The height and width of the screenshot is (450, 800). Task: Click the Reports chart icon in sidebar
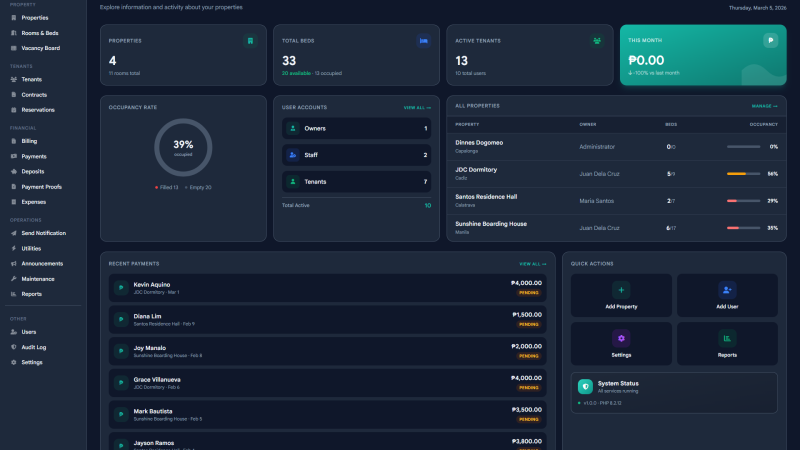tap(14, 294)
